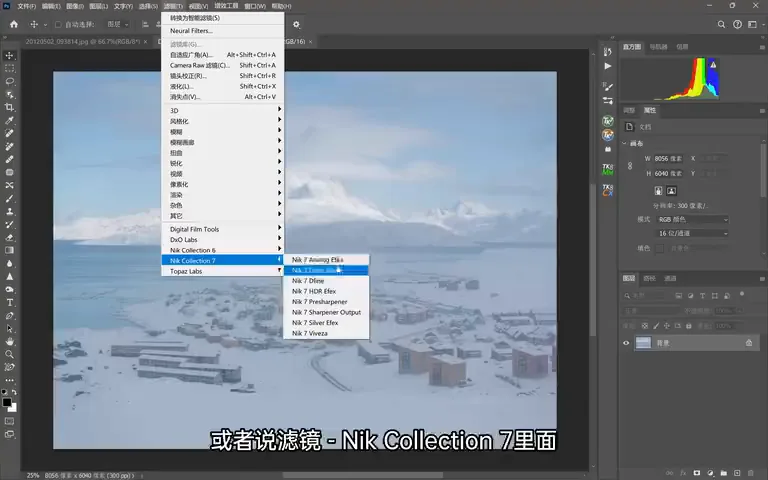Click the layer effects fx icon
Screen dimensions: 768x480
pyautogui.click(x=683, y=473)
